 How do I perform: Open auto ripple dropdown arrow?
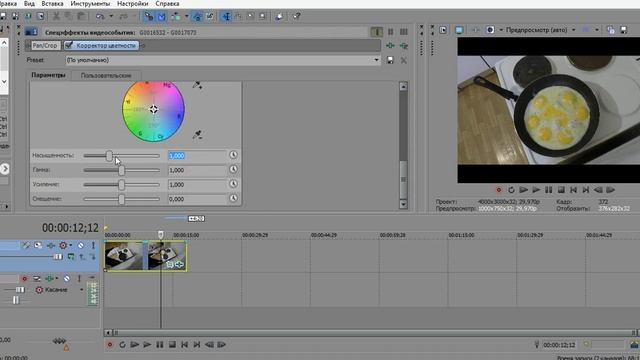click(x=187, y=16)
